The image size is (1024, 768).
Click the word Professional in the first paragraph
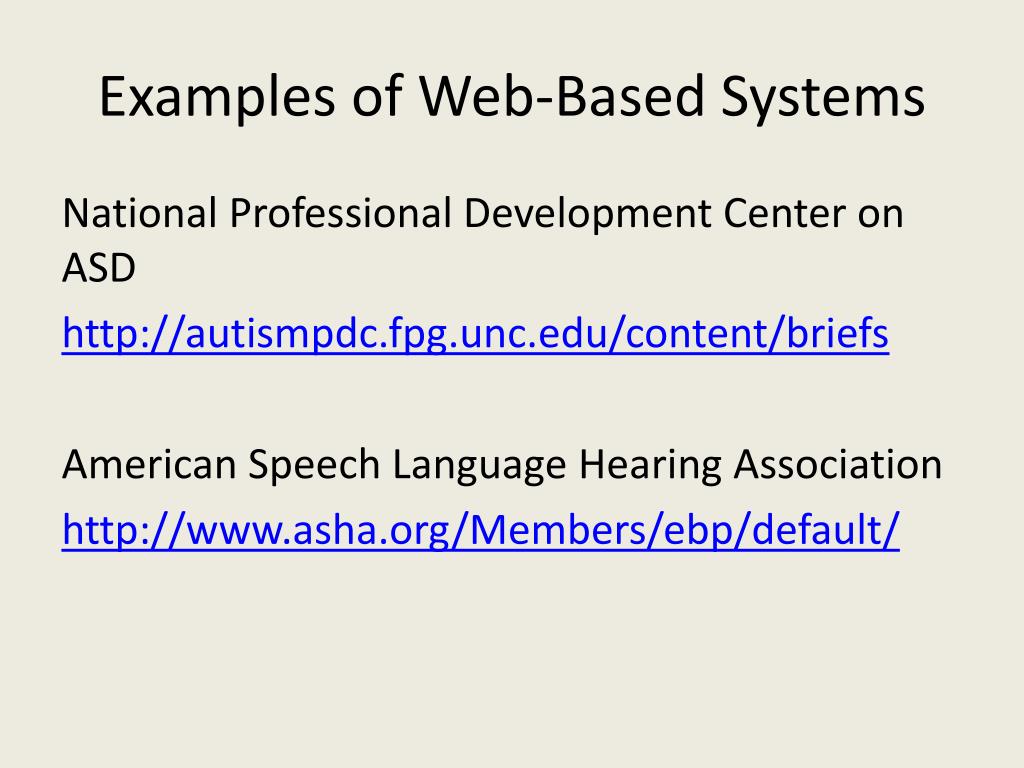pyautogui.click(x=340, y=214)
